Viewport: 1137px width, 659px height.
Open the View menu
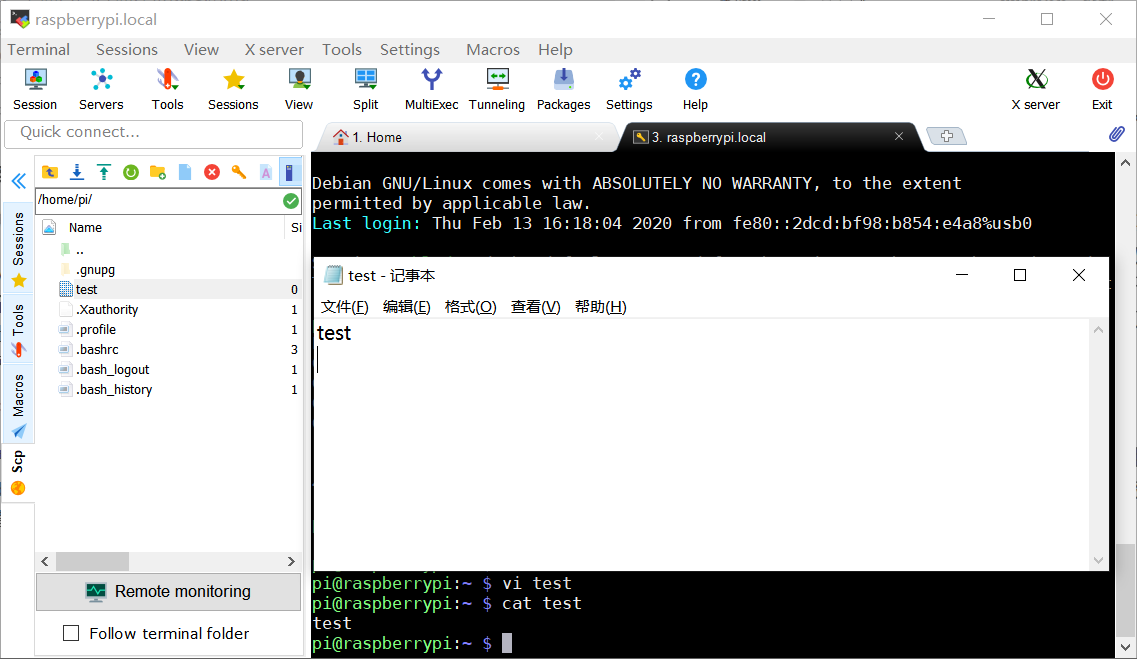coord(201,49)
